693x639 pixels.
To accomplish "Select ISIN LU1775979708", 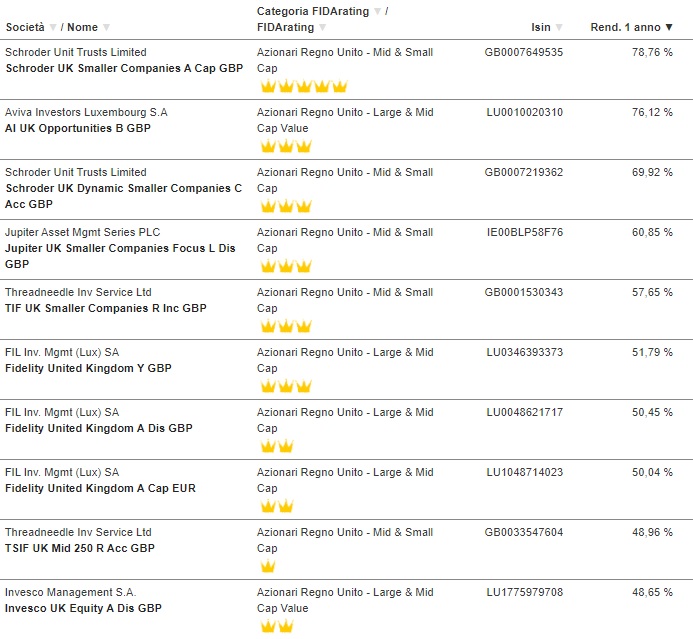I will point(525,593).
